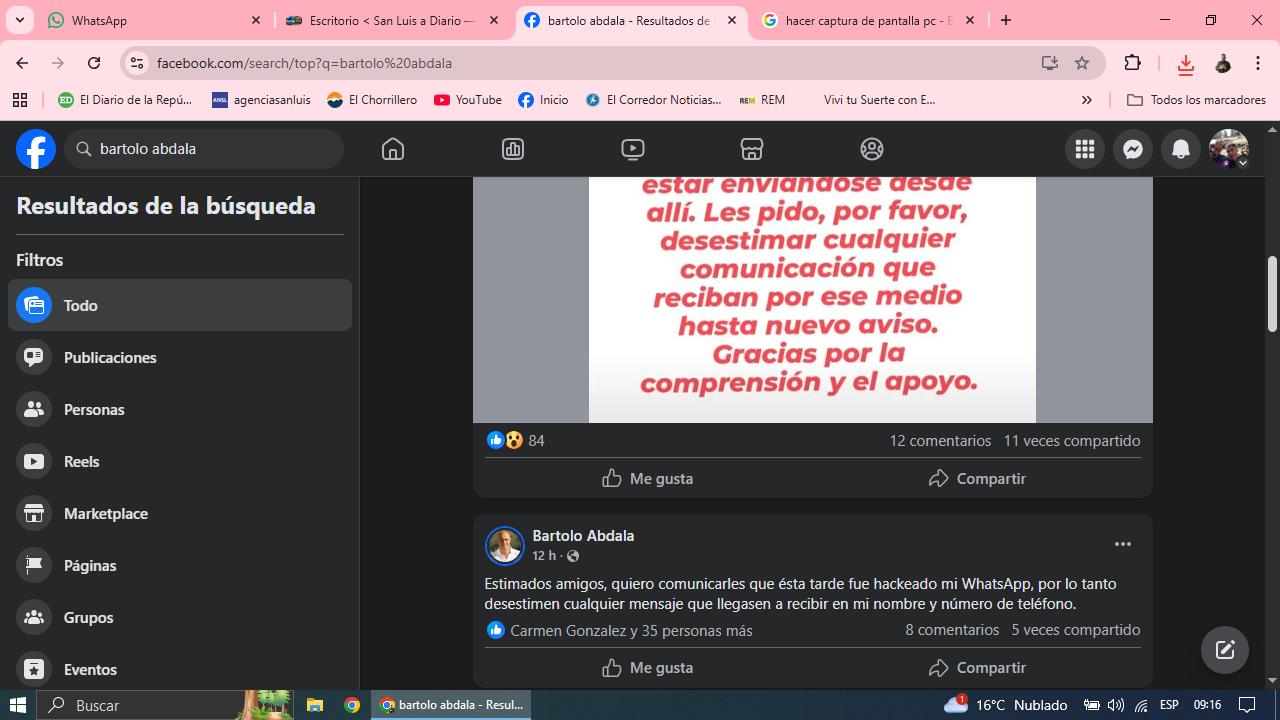Image resolution: width=1280 pixels, height=720 pixels.
Task: Open the Facebook Video tab icon
Action: 632,149
